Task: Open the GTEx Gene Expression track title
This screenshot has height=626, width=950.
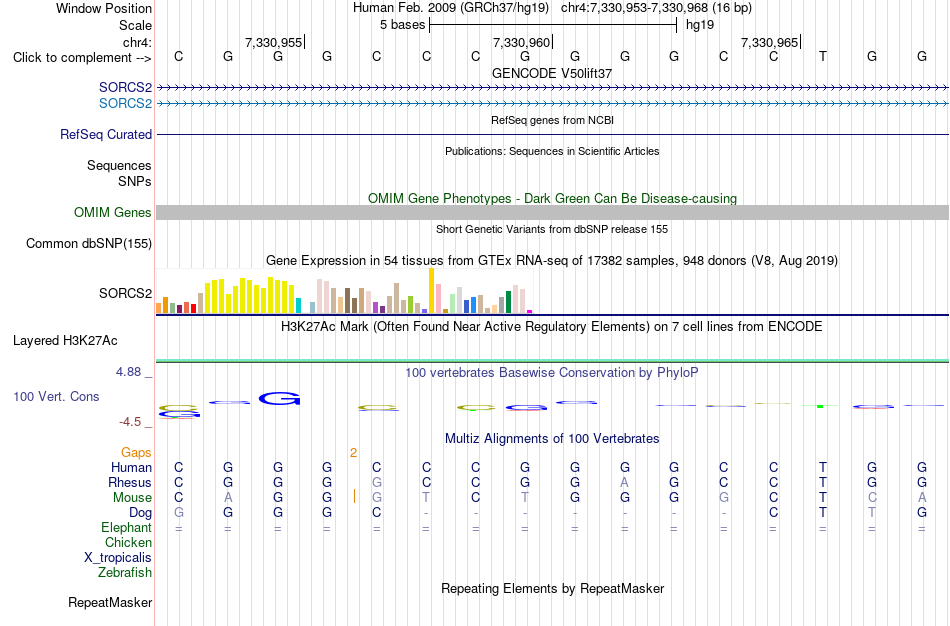Action: (x=552, y=261)
